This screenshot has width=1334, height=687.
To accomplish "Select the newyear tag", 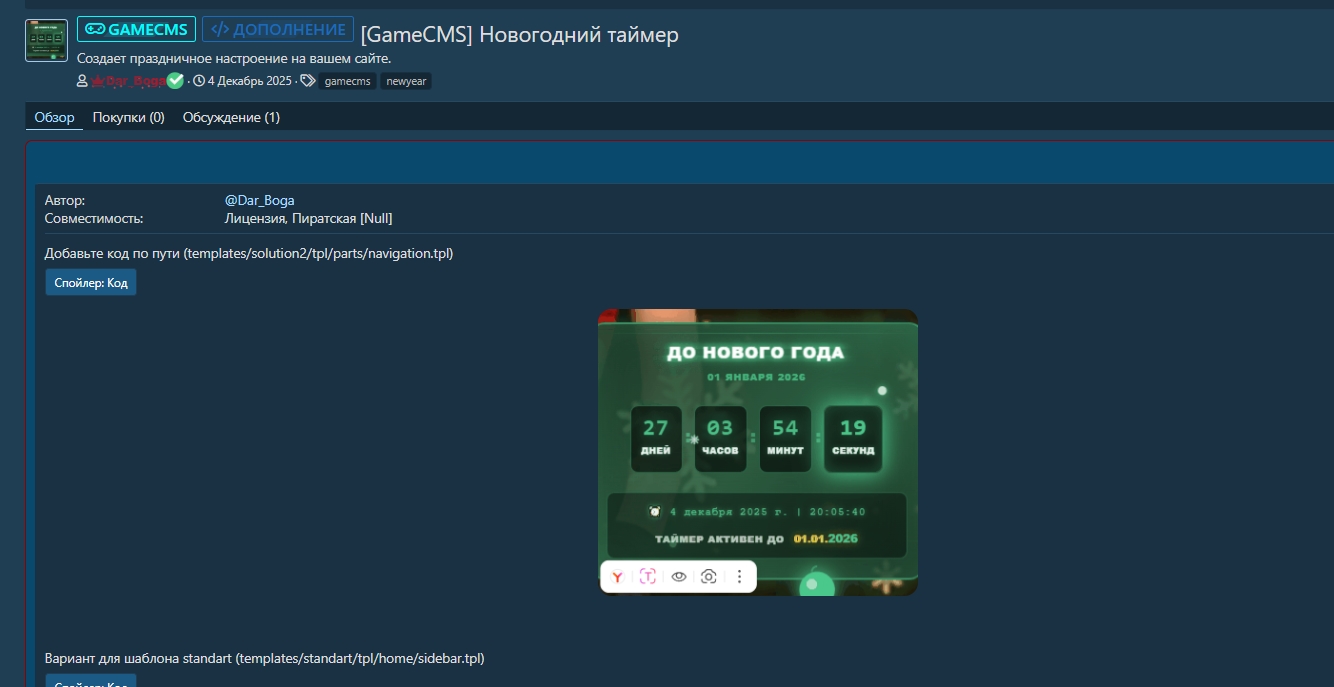I will 406,81.
